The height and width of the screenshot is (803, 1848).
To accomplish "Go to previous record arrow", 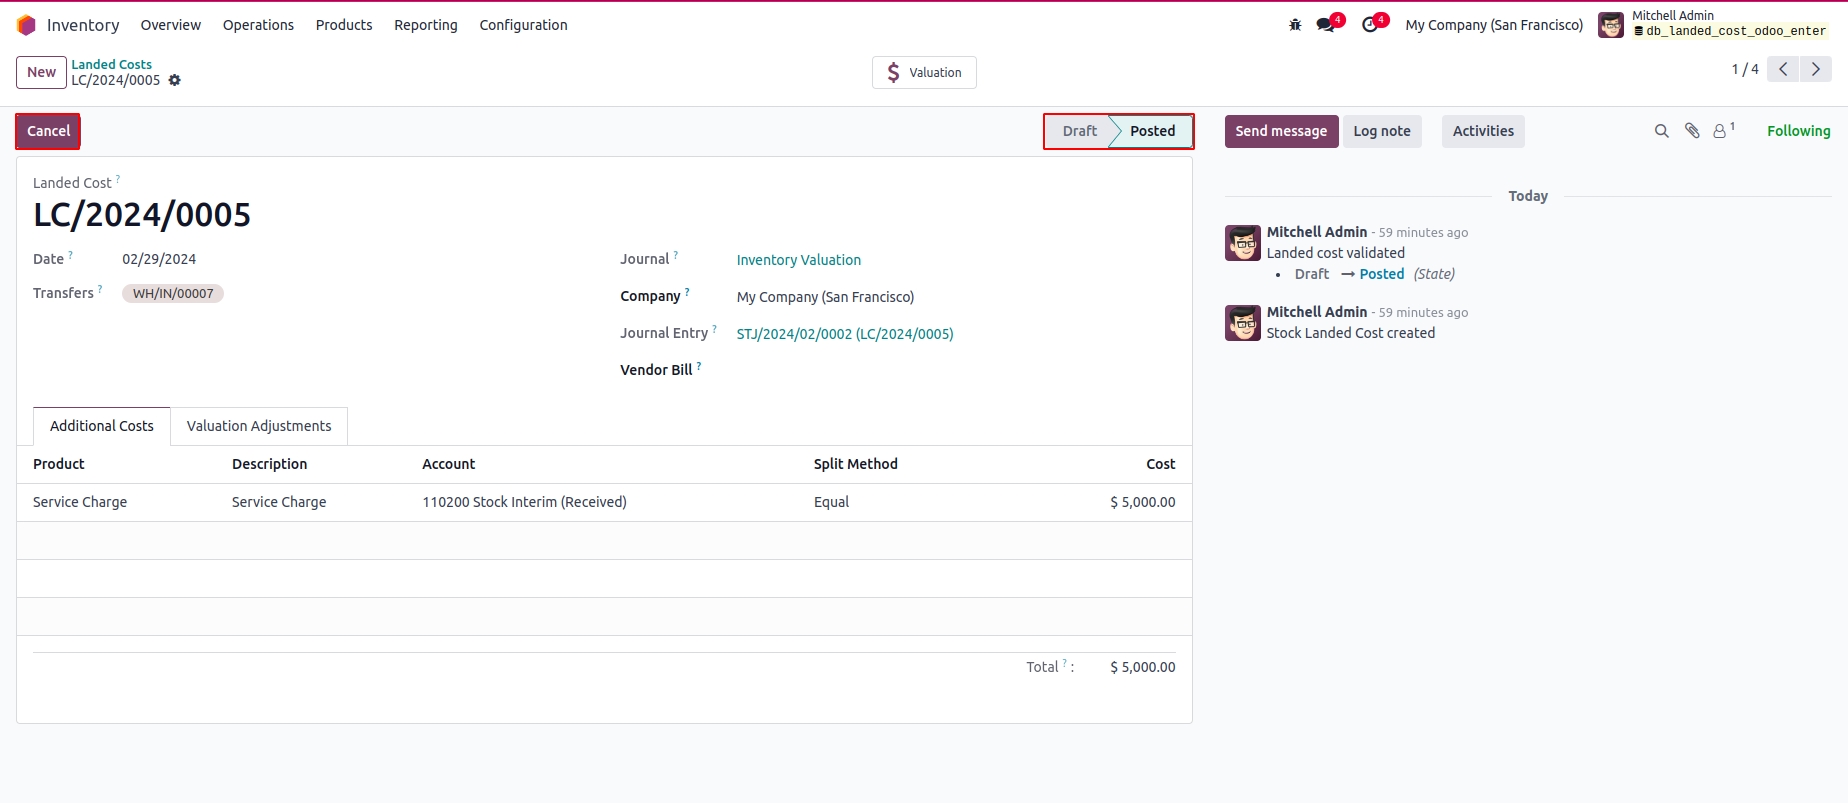I will (1783, 69).
